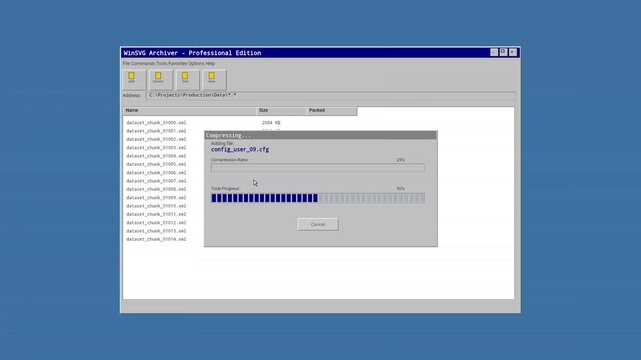
Task: Sort the list by Size column
Action: point(281,111)
